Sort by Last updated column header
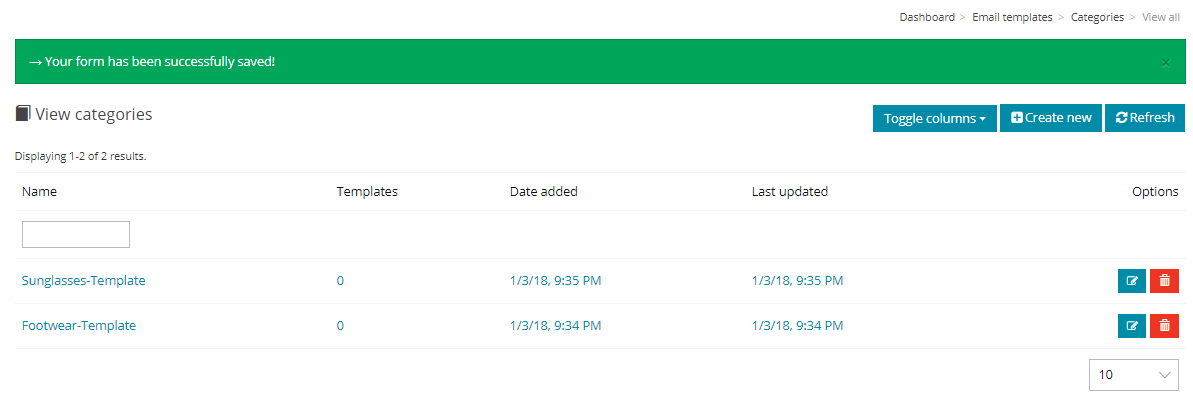Viewport: 1193px width, 396px height. click(x=789, y=192)
